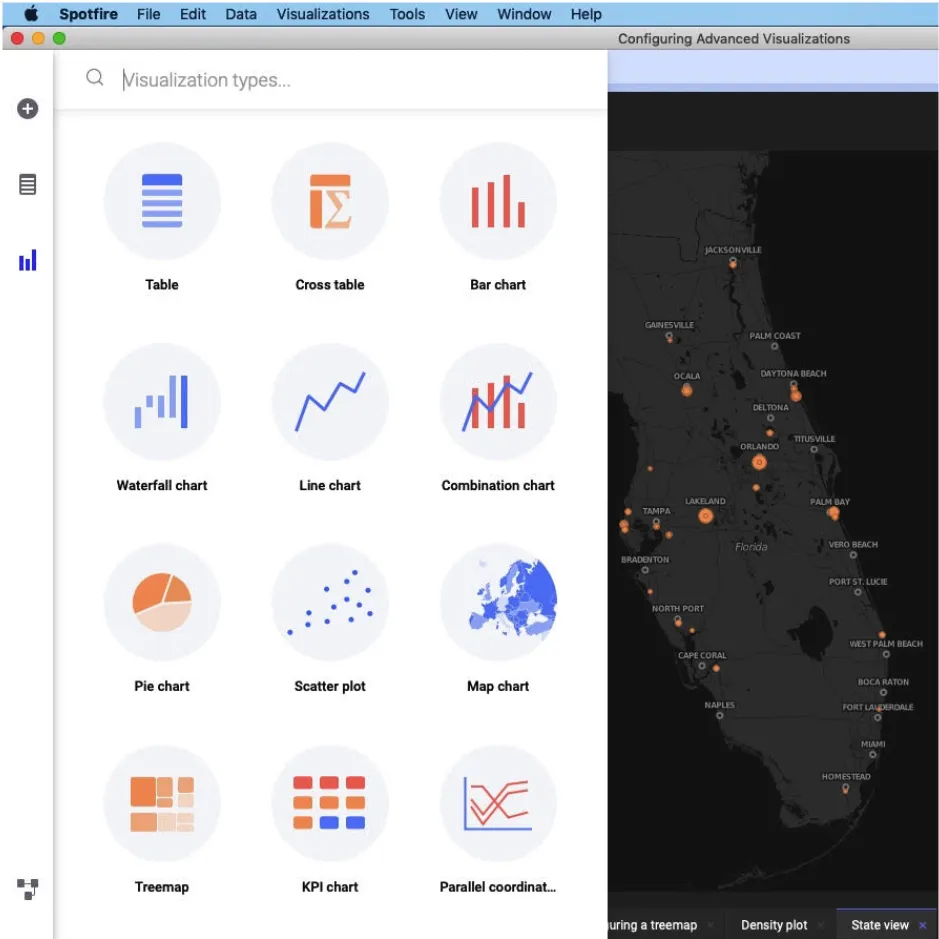Screen dimensions: 939x939
Task: Click the Miami marker on the map
Action: pos(873,754)
